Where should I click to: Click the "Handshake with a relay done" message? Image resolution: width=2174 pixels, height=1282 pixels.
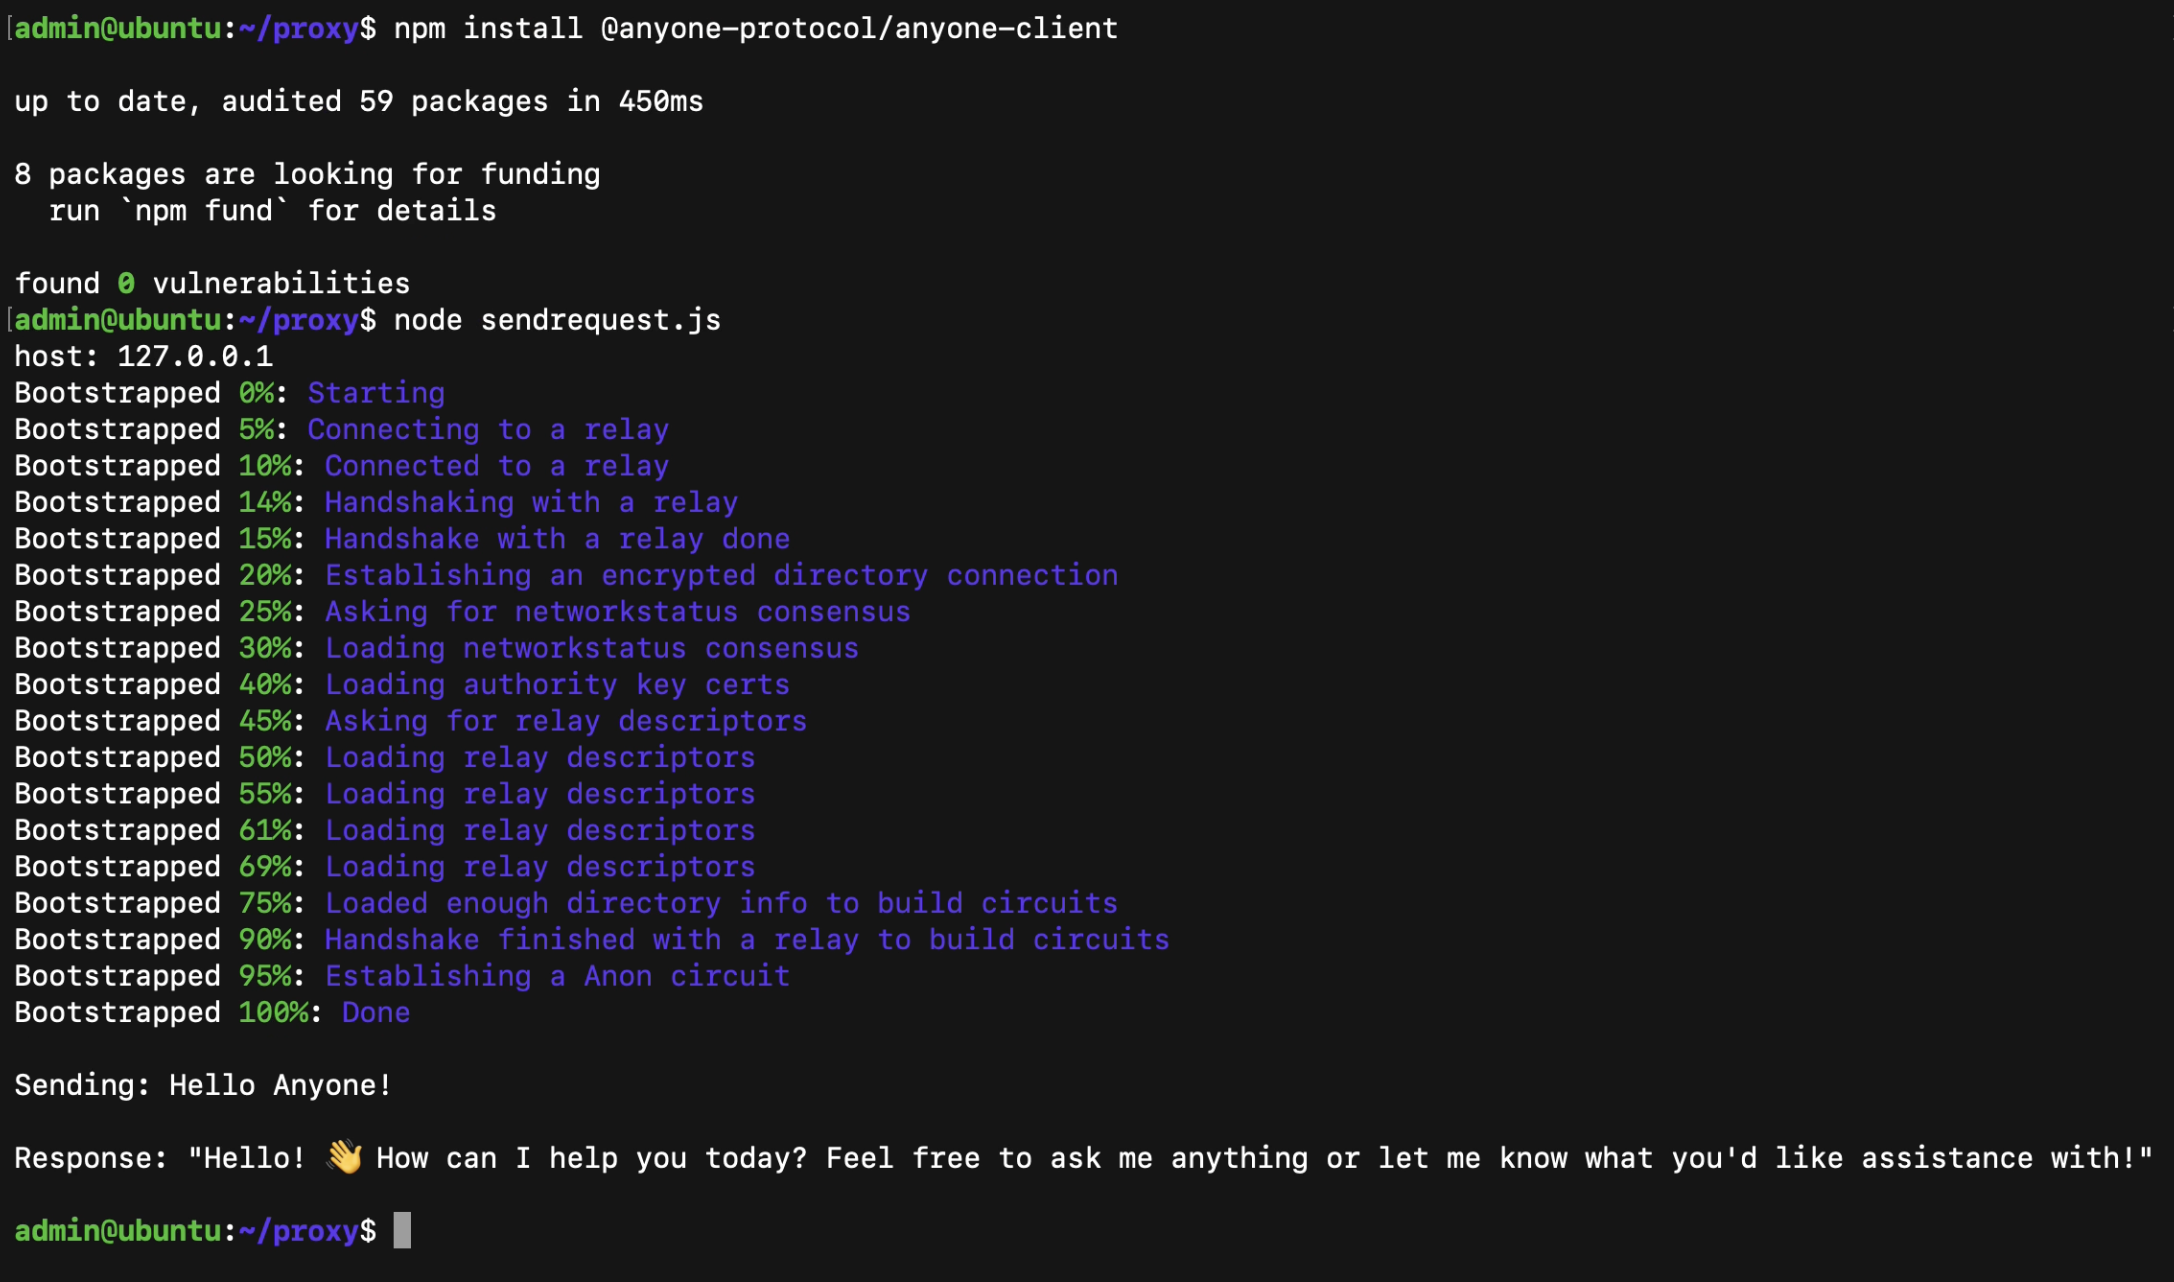pyautogui.click(x=557, y=539)
